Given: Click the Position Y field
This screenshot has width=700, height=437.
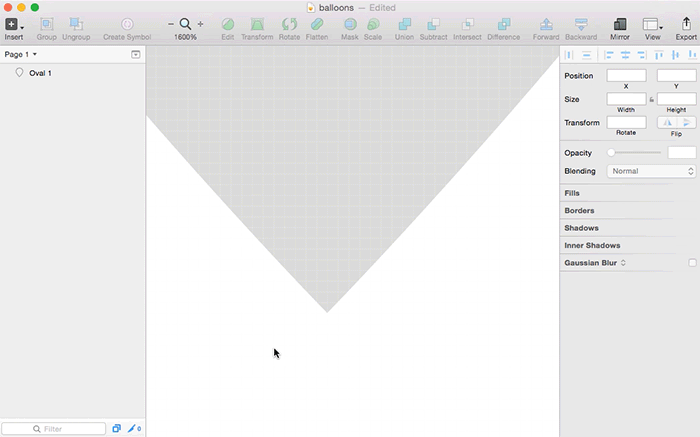Looking at the screenshot, I should point(676,75).
